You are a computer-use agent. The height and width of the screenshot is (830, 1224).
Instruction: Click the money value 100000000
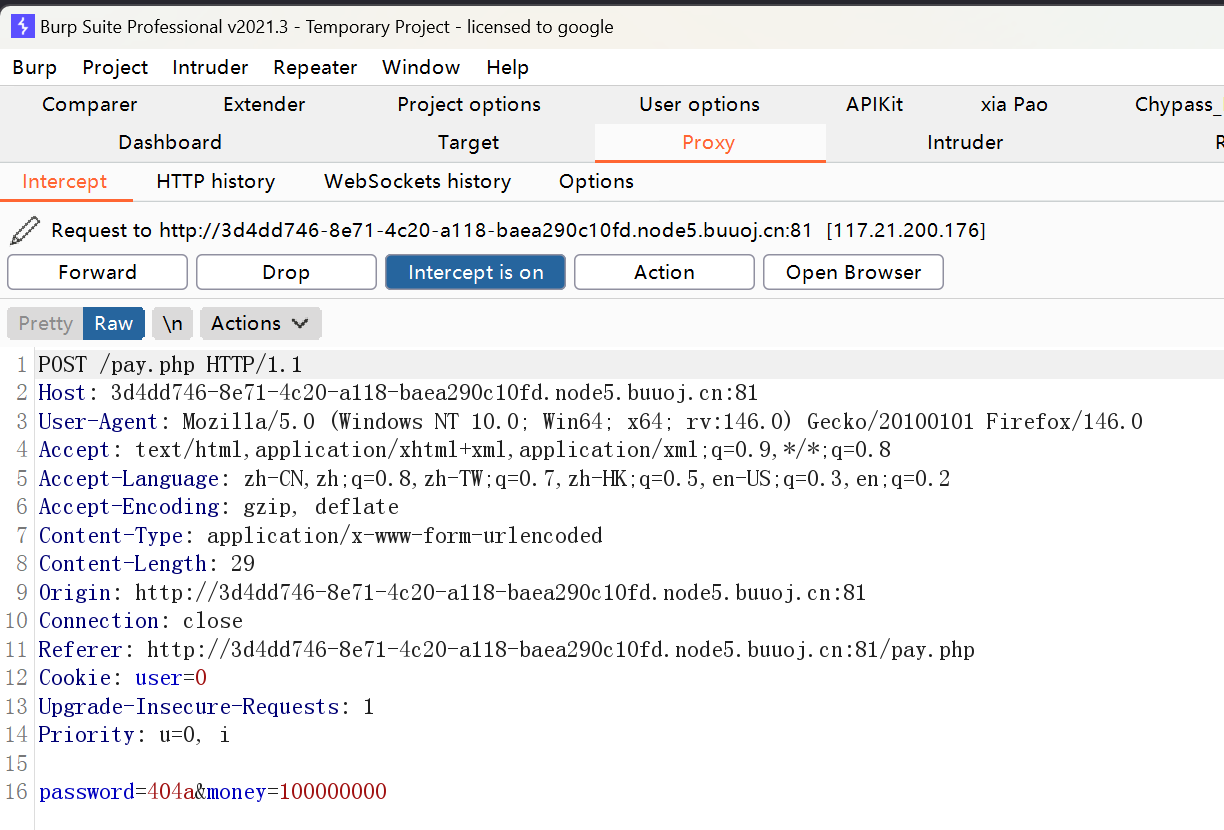coord(333,792)
